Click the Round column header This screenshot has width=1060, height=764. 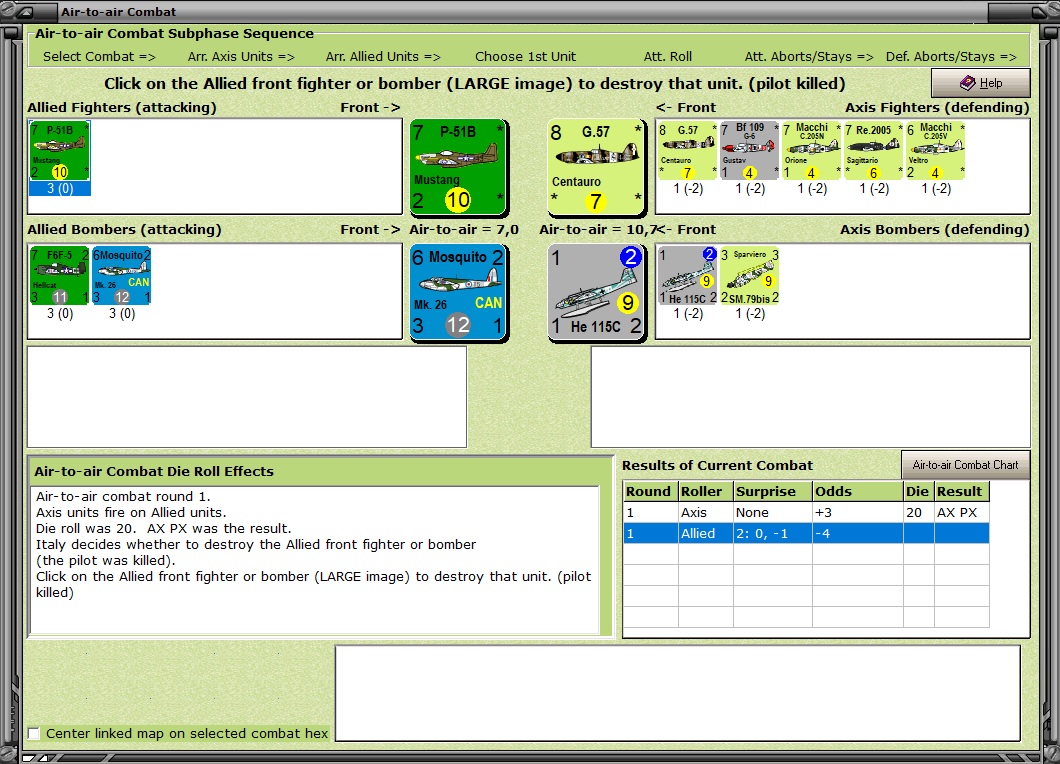coord(651,492)
